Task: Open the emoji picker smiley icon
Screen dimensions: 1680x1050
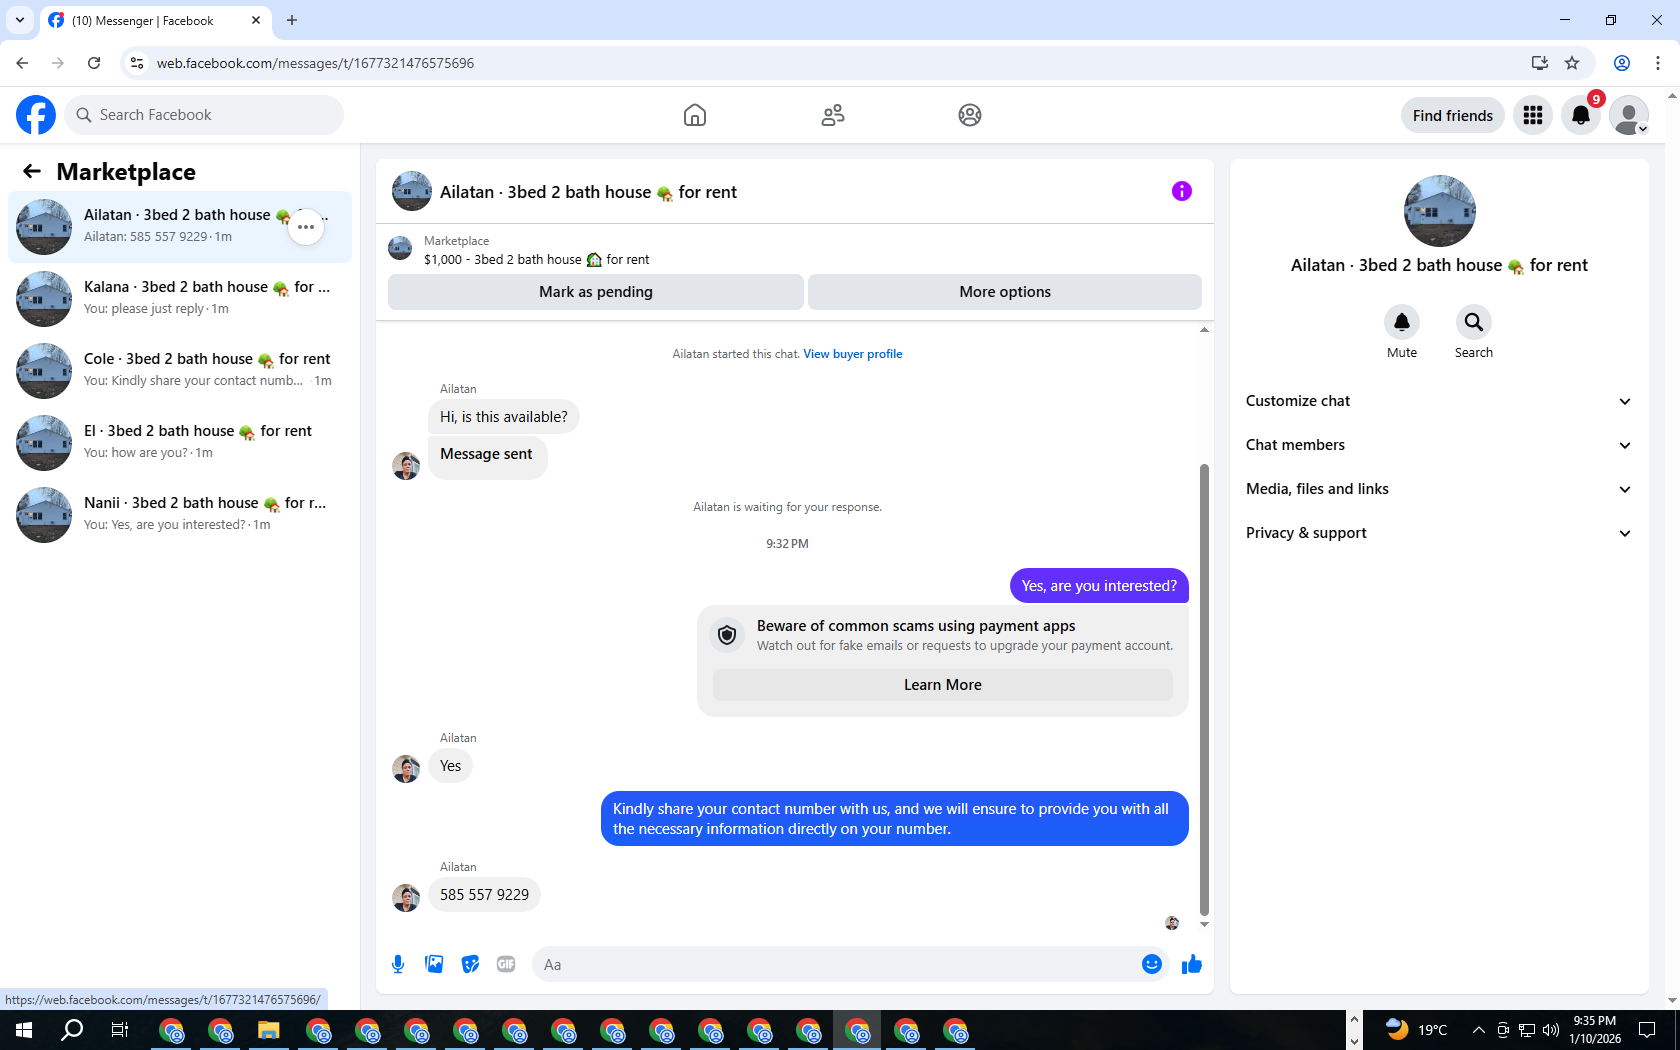Action: click(1152, 964)
